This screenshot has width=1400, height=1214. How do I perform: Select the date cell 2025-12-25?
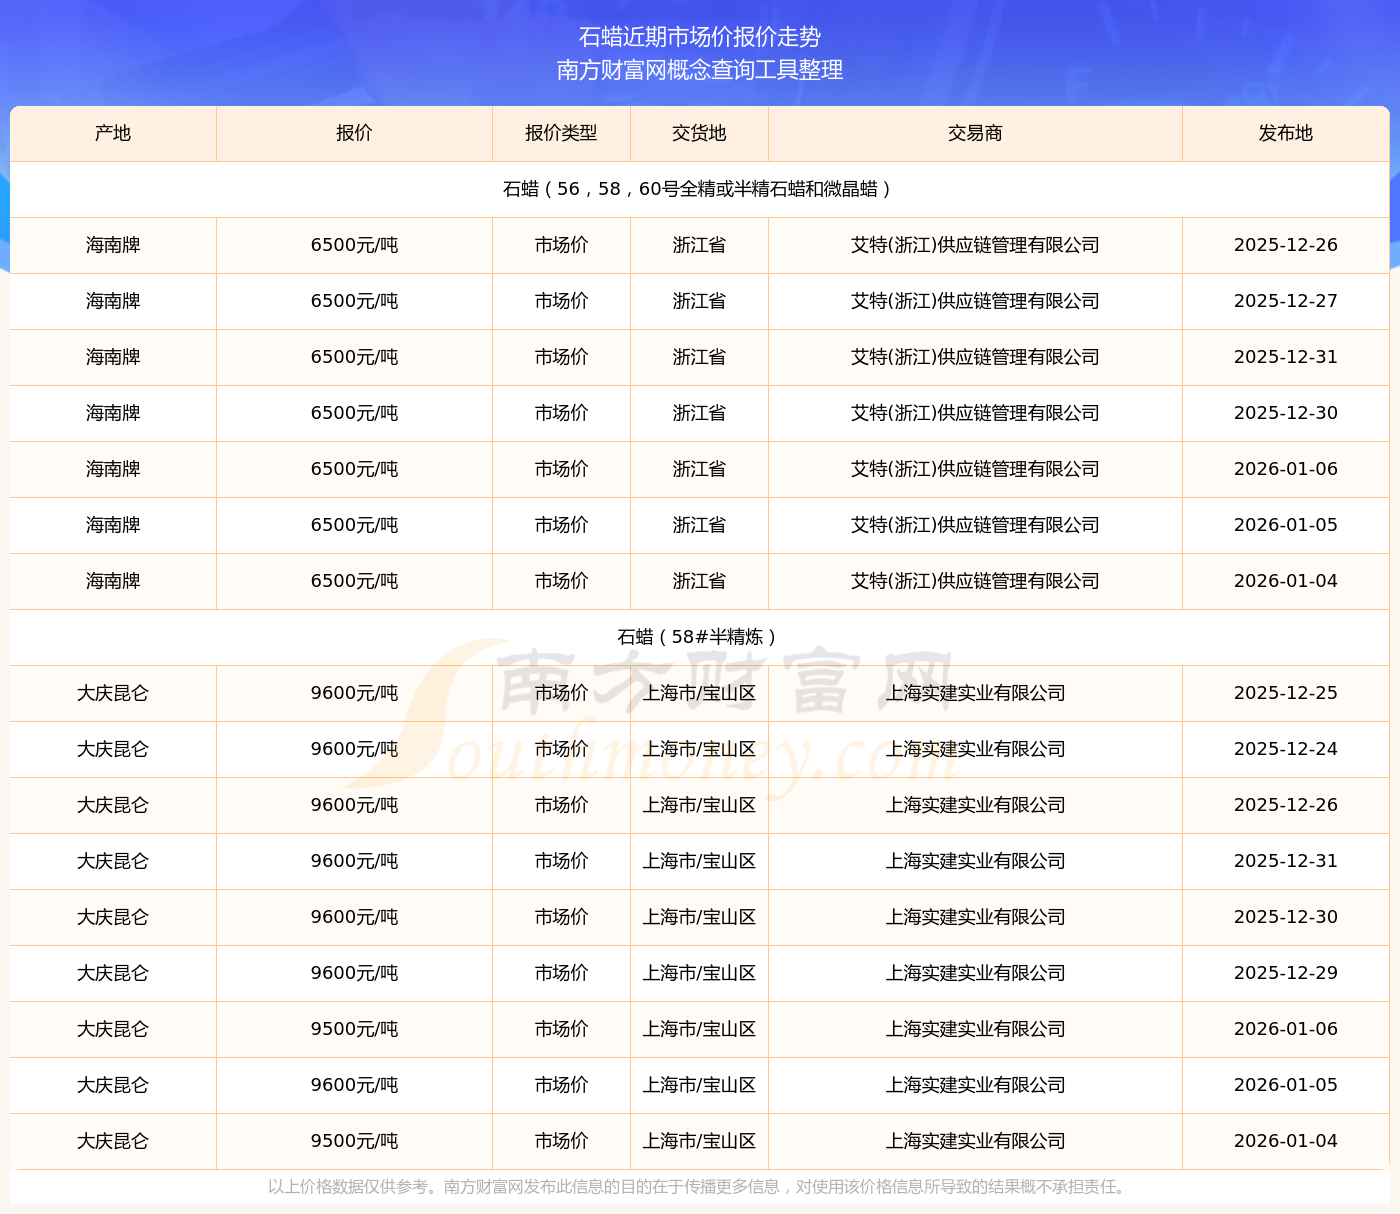coord(1285,693)
